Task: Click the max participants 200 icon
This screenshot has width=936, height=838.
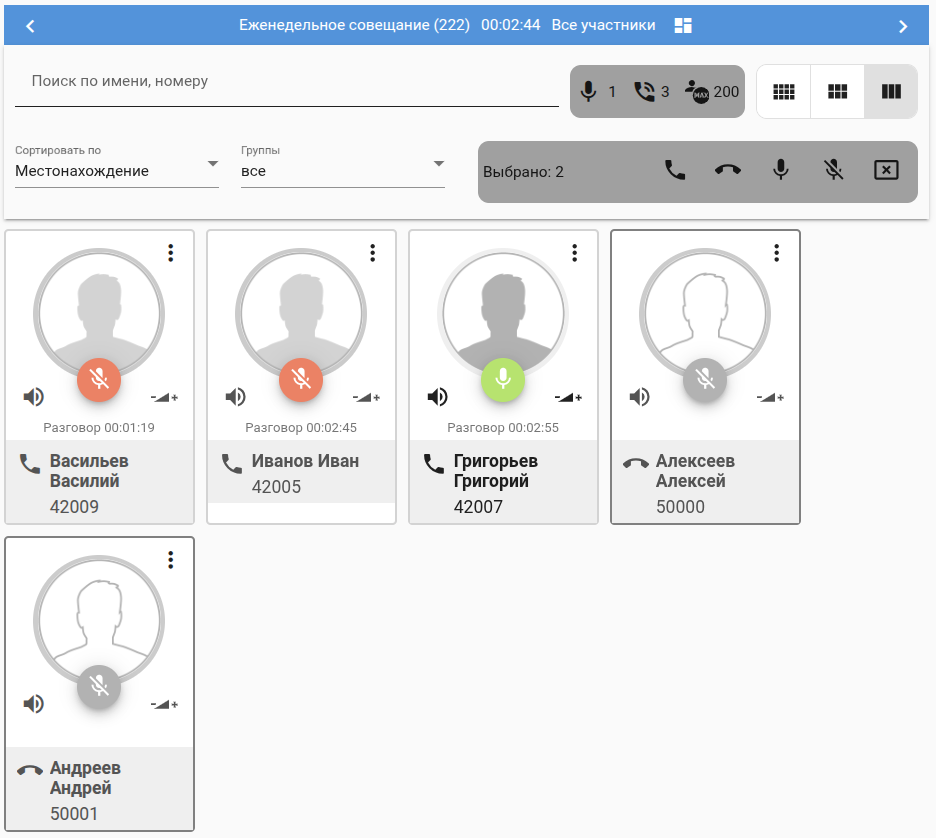Action: point(697,91)
